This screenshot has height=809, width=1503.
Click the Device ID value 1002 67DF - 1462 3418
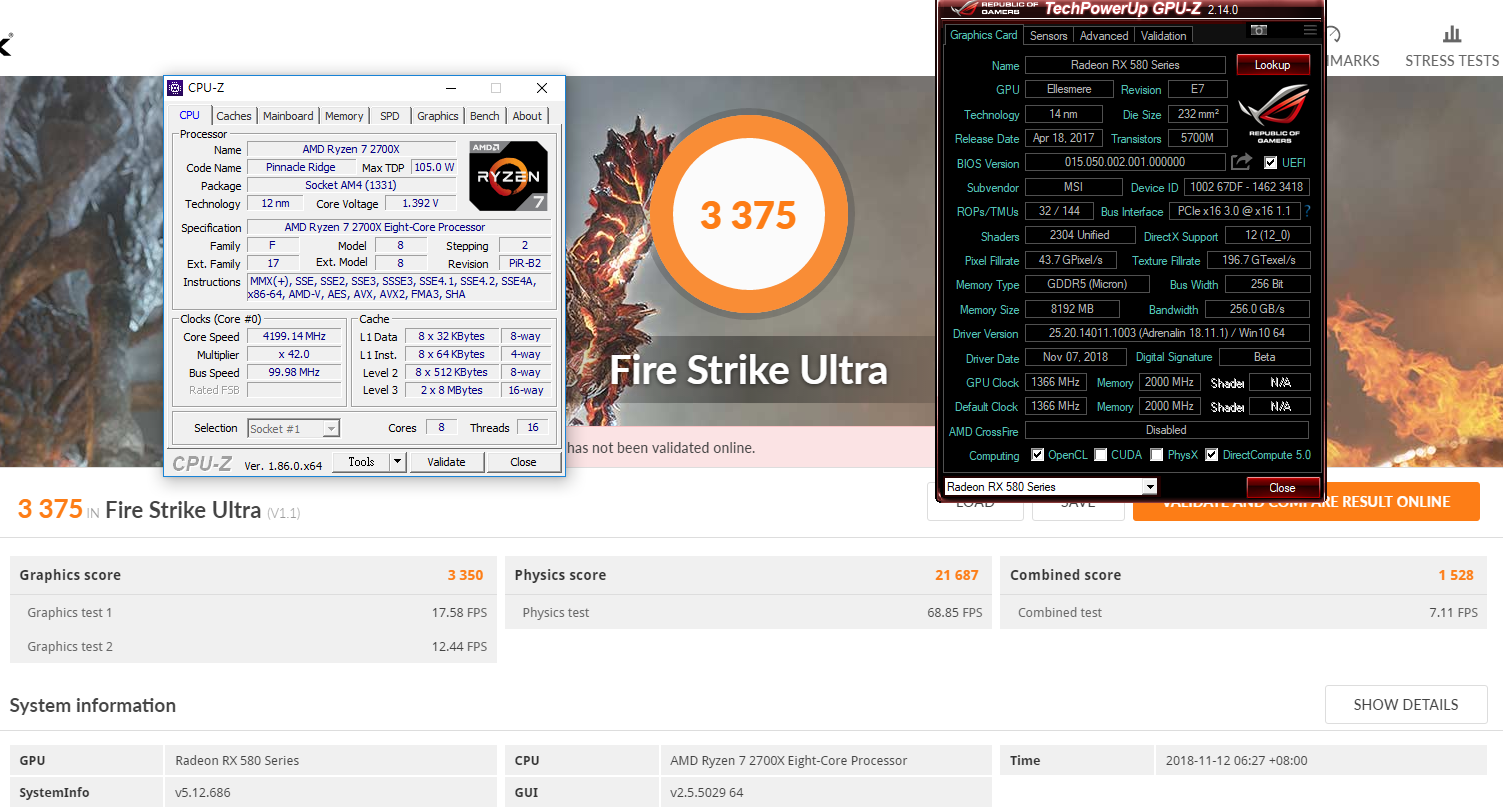click(x=1246, y=187)
